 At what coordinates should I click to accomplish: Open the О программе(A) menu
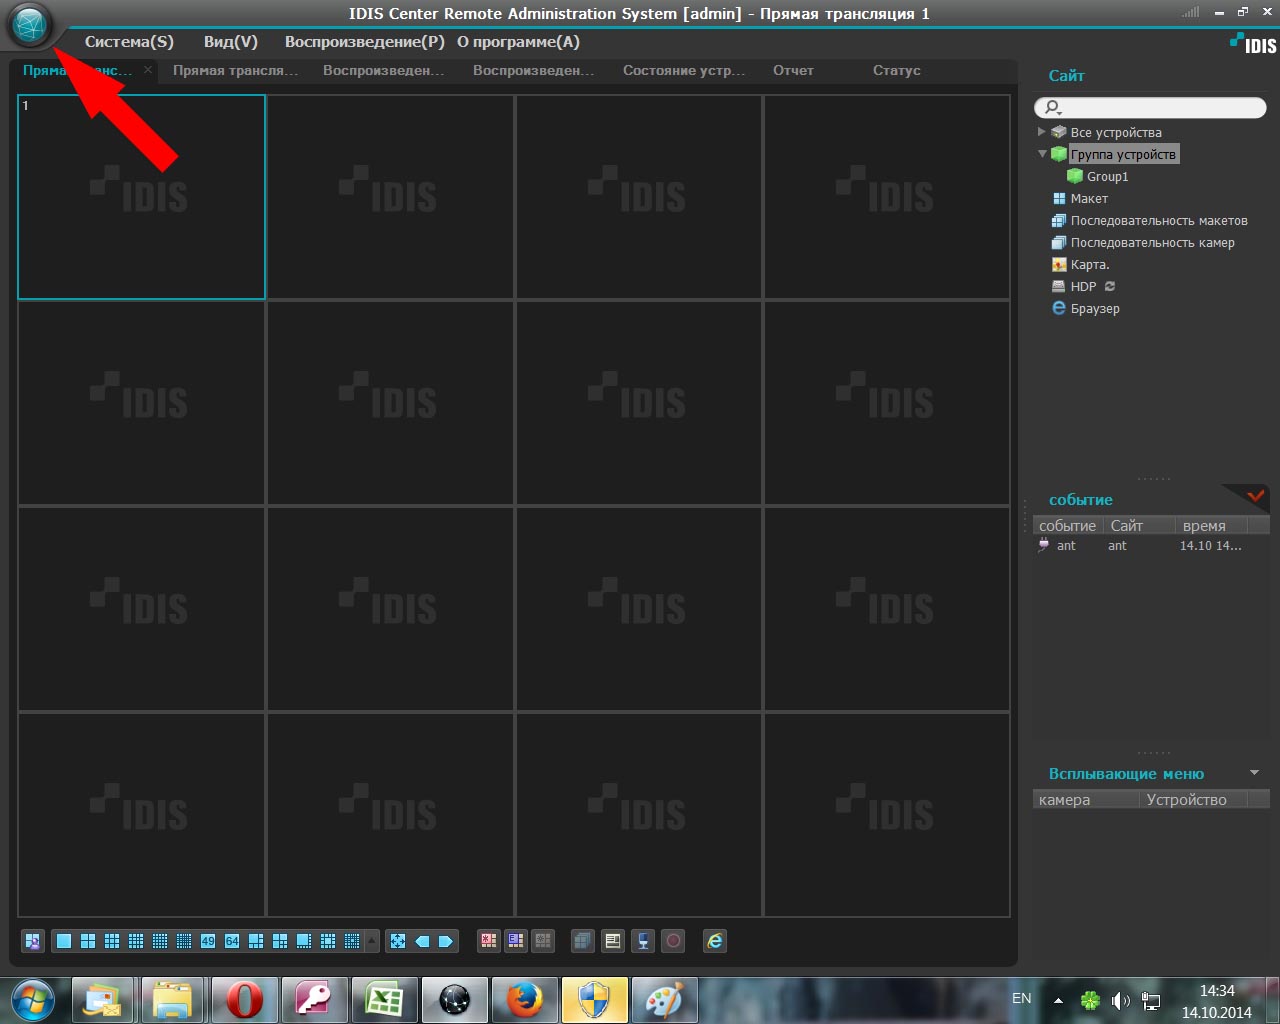point(518,42)
